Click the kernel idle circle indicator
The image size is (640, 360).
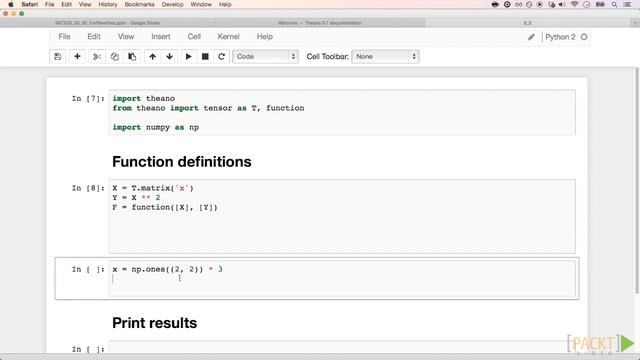[x=584, y=37]
